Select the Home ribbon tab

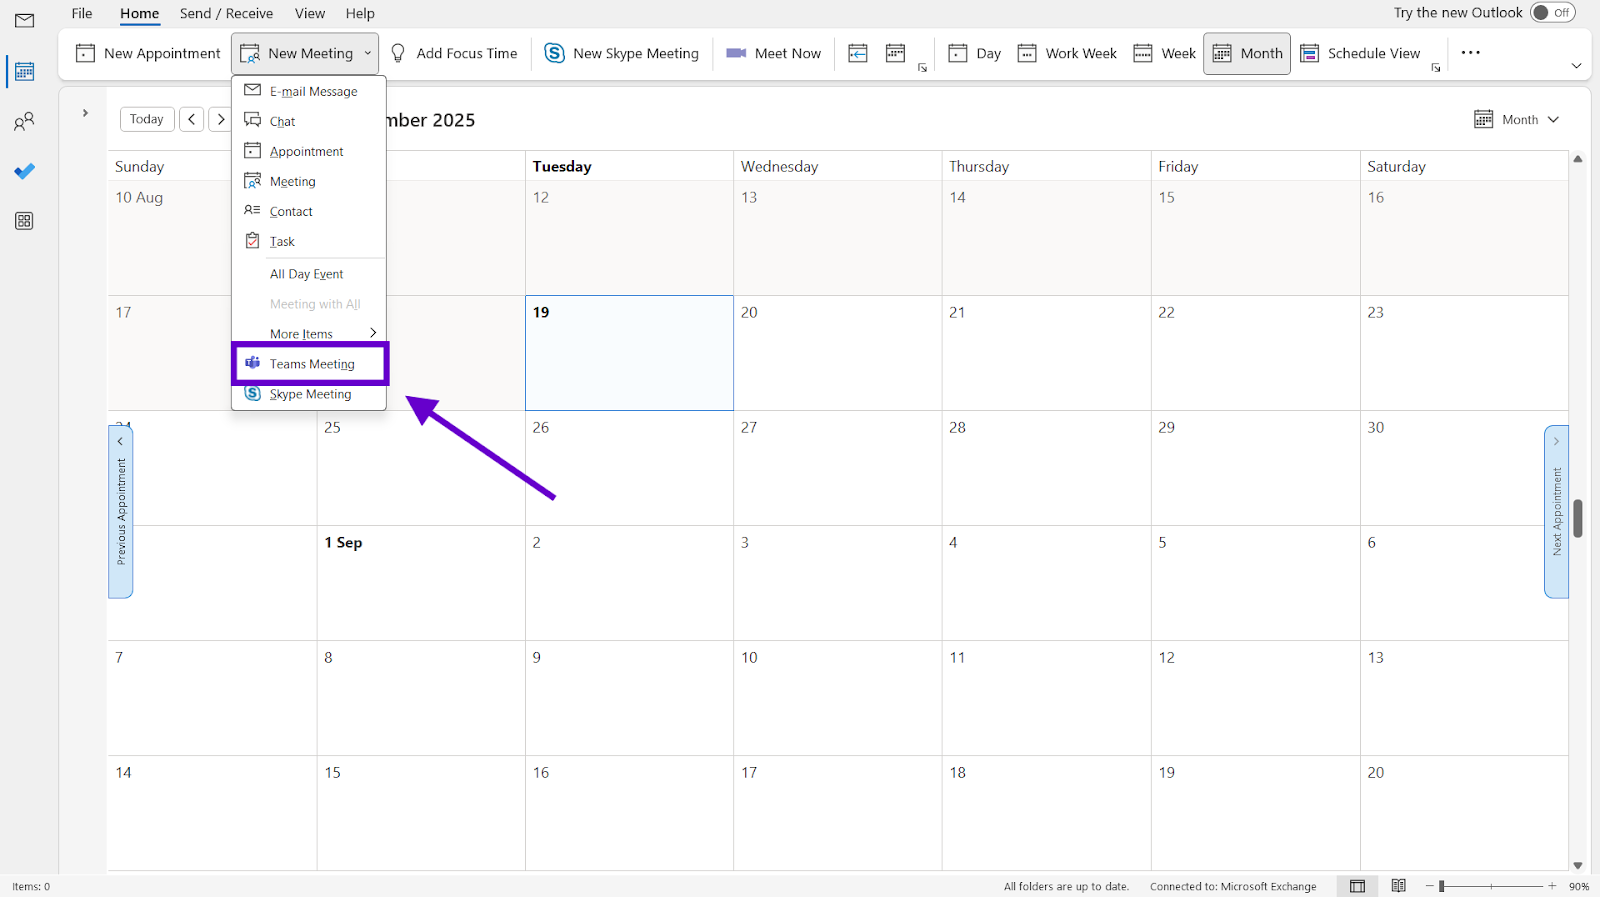[139, 13]
